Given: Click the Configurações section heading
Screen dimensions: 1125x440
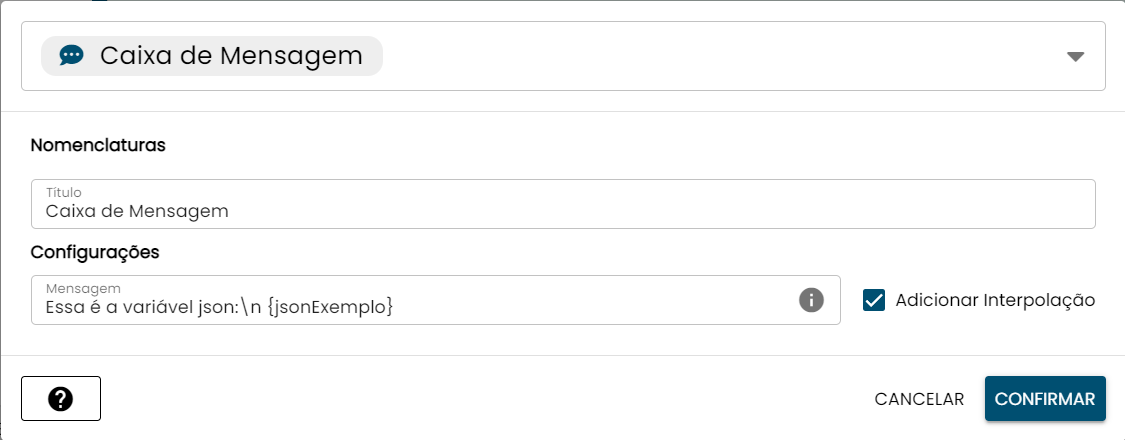Looking at the screenshot, I should 95,252.
